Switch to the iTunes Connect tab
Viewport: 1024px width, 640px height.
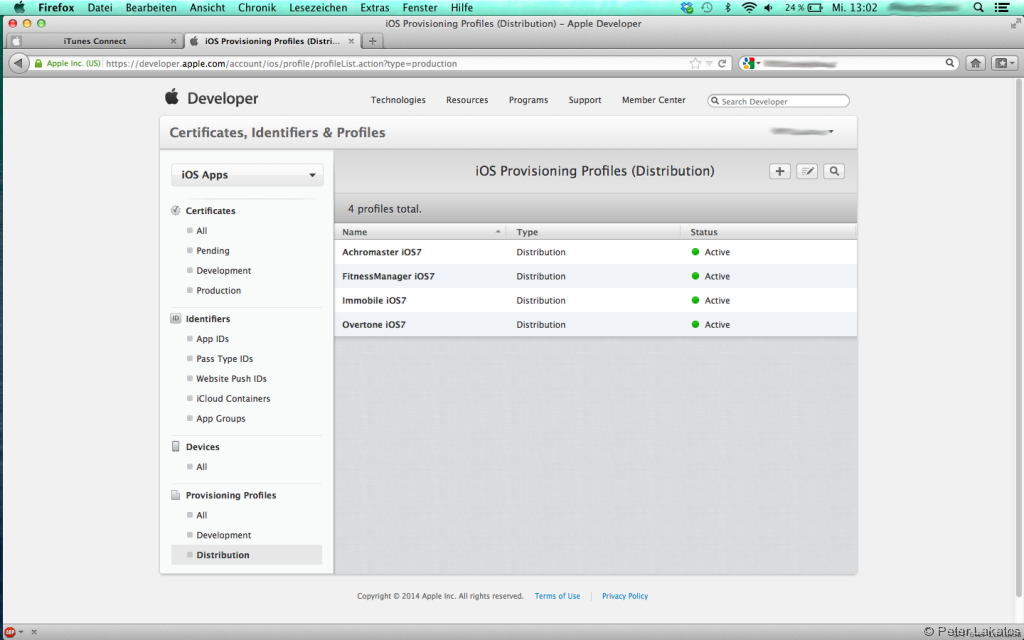point(95,40)
